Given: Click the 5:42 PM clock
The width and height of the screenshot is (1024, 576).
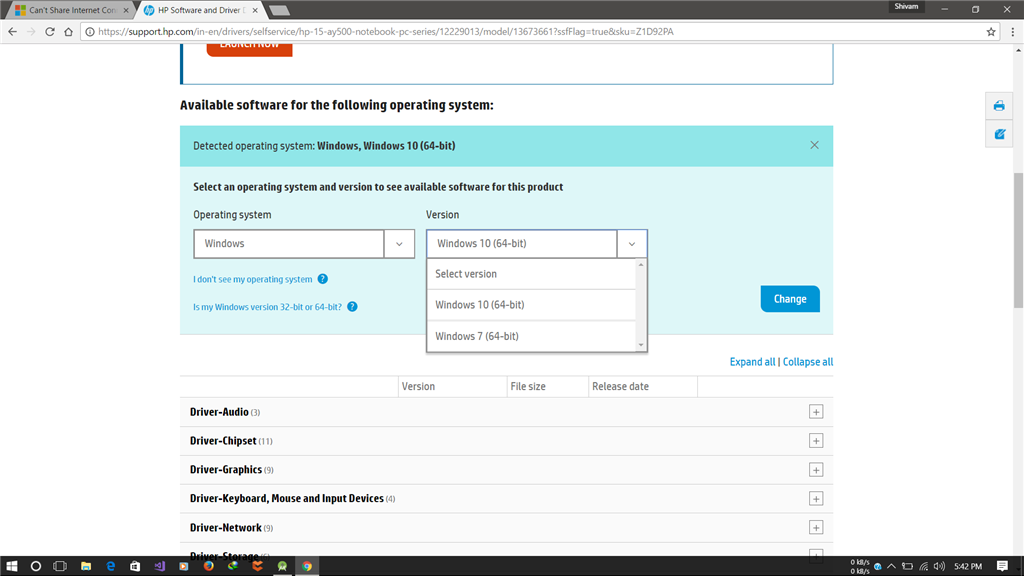Looking at the screenshot, I should 968,566.
